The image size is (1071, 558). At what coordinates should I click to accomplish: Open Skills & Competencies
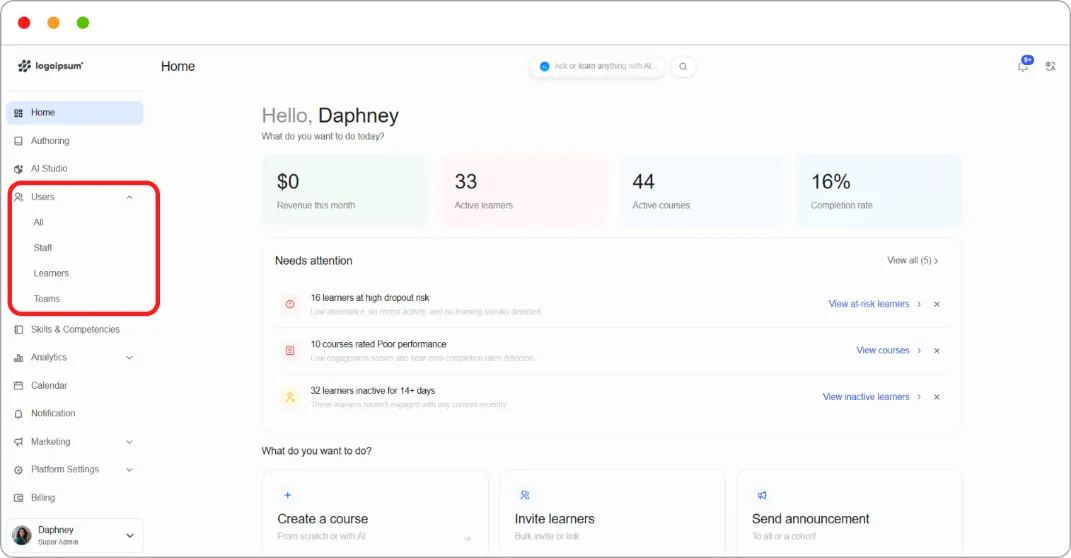click(x=75, y=329)
